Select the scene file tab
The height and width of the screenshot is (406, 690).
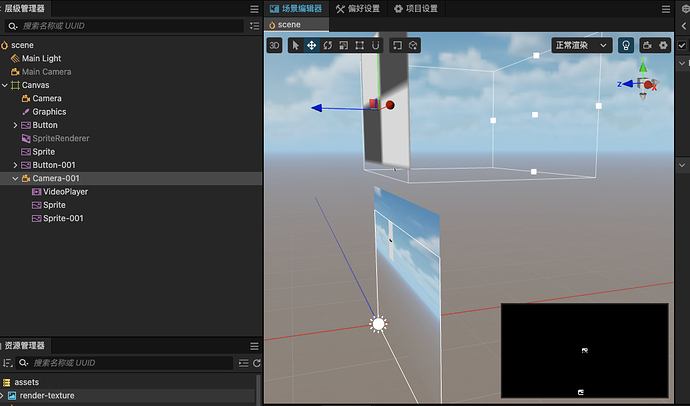(x=297, y=25)
